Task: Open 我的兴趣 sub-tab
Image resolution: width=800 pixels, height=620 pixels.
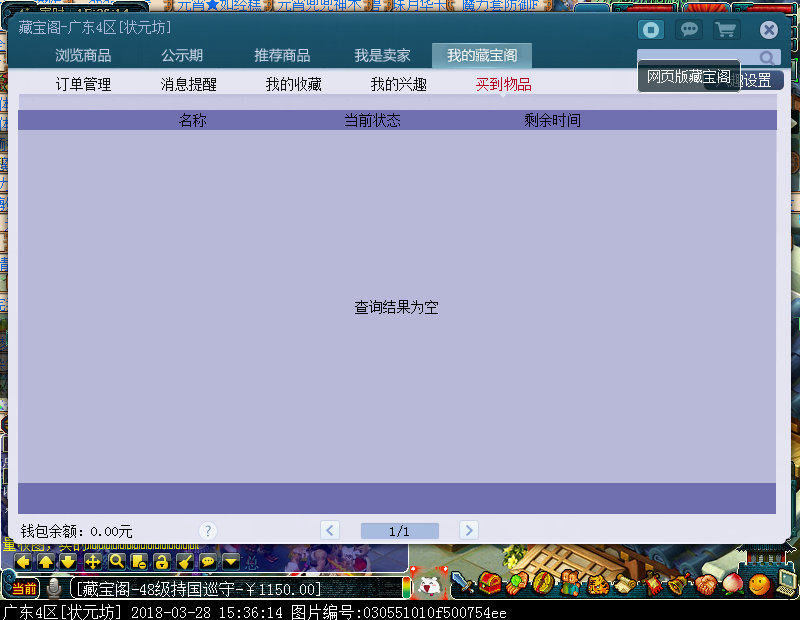Action: pyautogui.click(x=399, y=84)
